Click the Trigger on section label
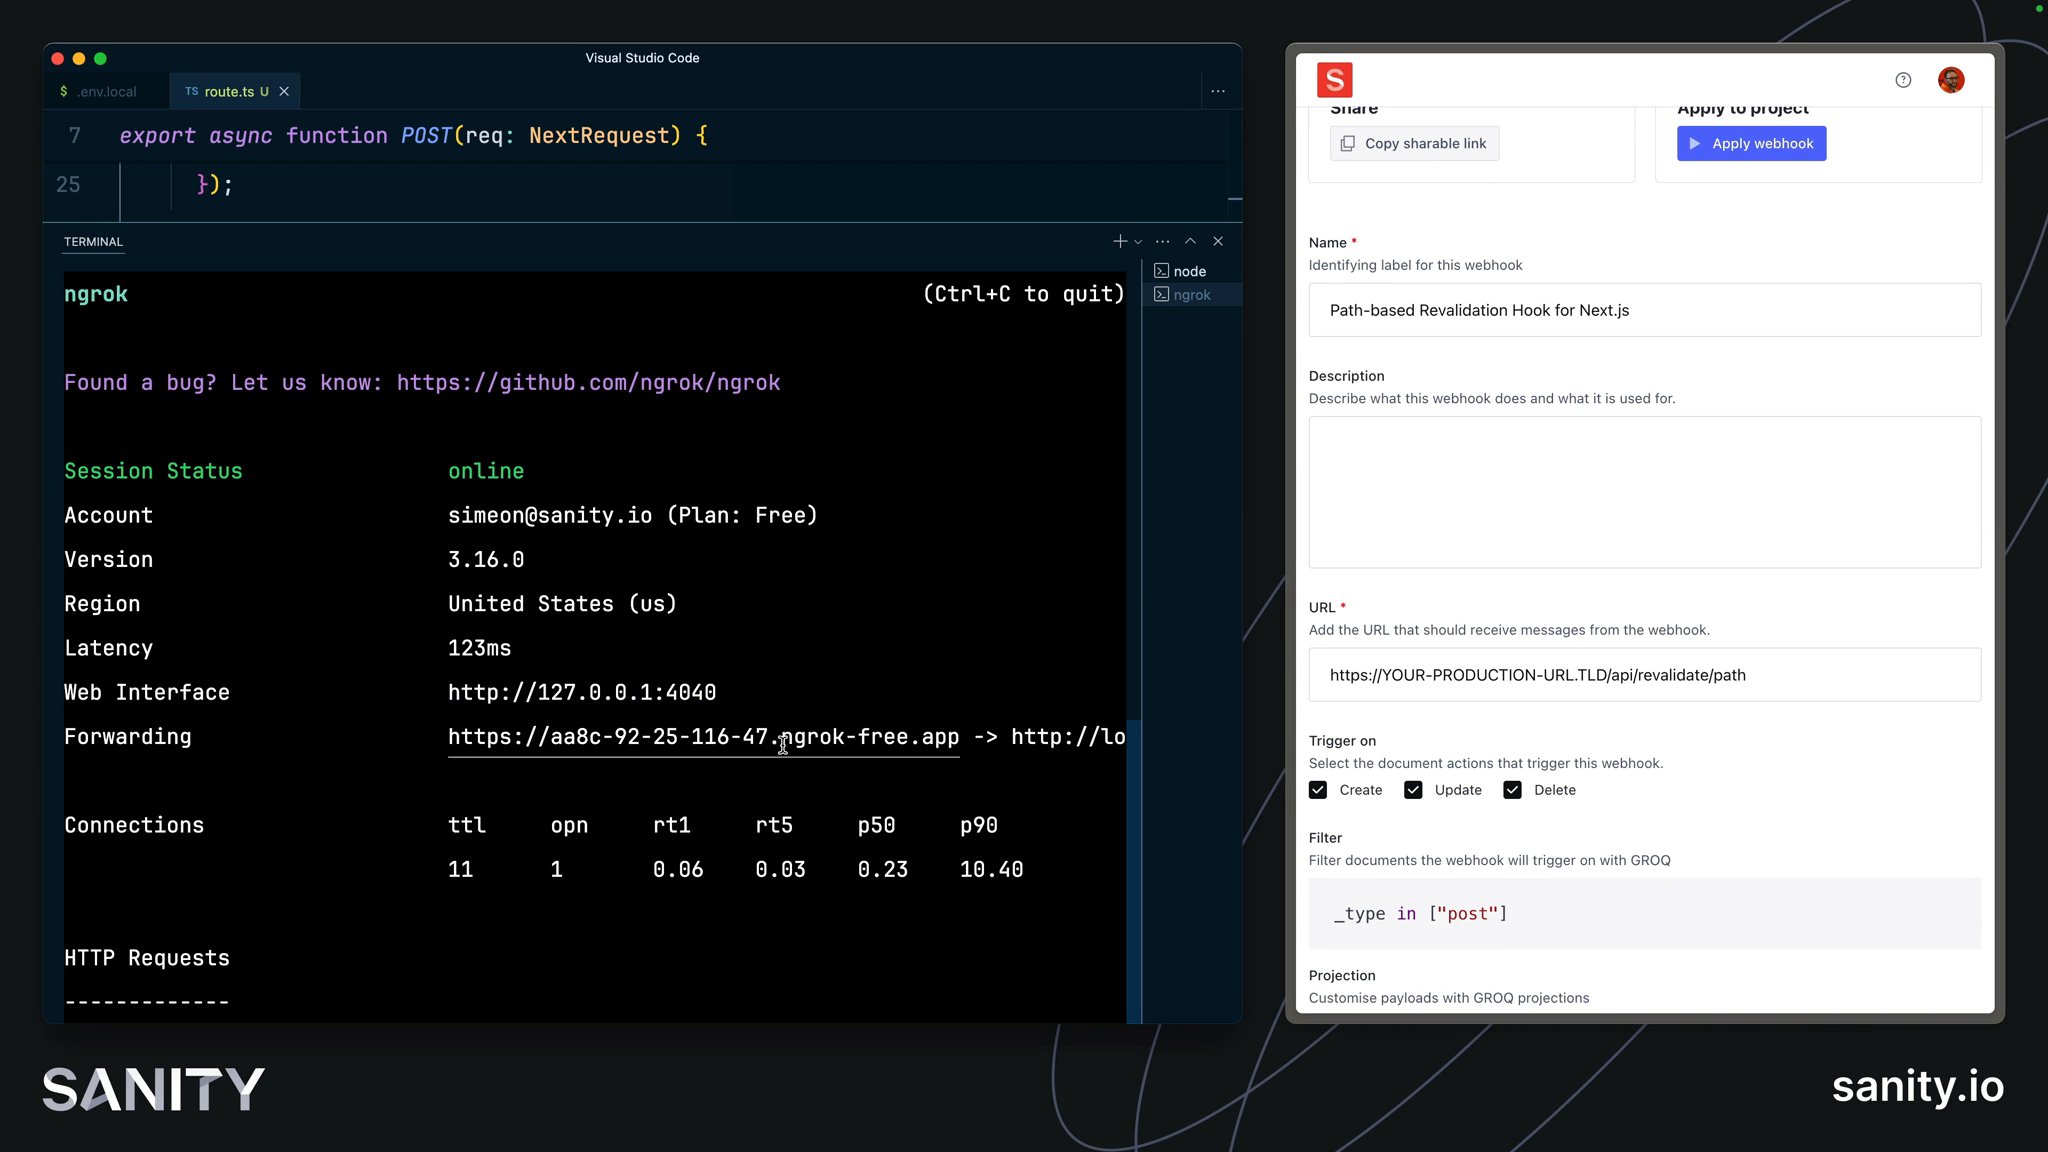2048x1152 pixels. pos(1342,741)
